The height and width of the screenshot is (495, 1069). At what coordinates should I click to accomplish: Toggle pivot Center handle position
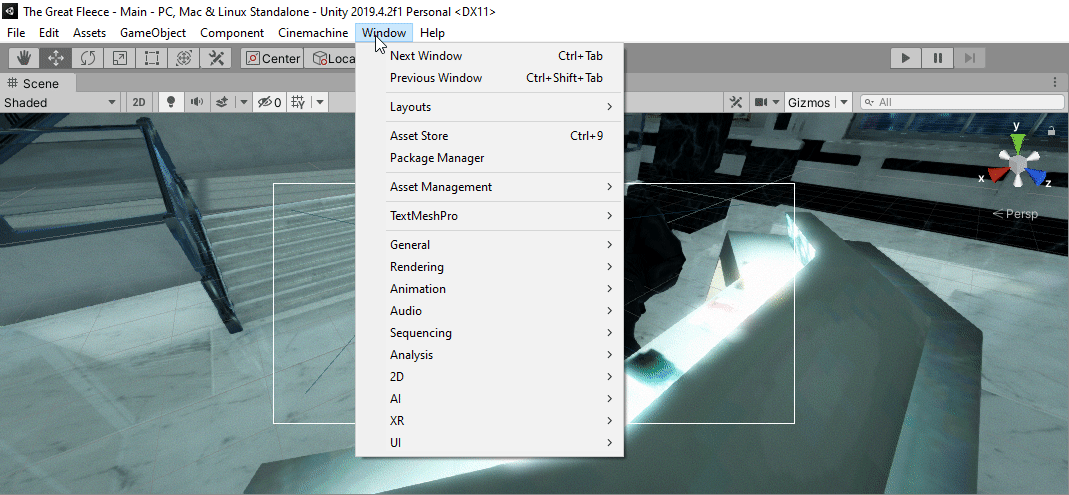tap(273, 59)
